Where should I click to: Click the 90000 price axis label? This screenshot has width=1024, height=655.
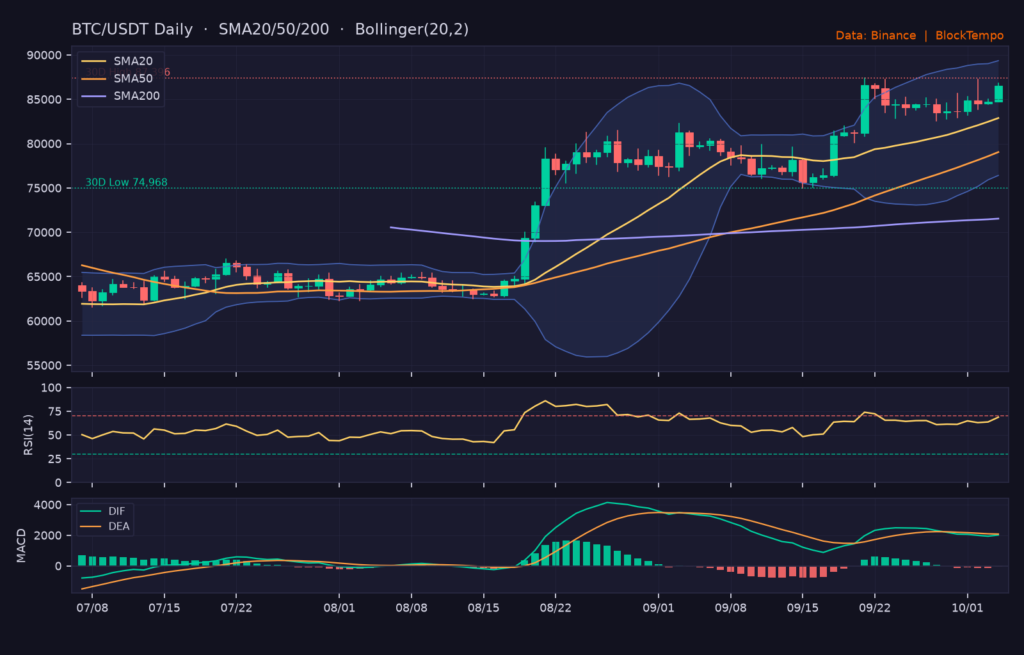(x=44, y=56)
